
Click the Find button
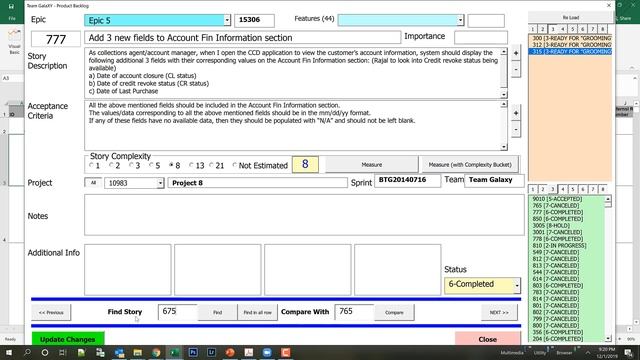[x=218, y=312]
